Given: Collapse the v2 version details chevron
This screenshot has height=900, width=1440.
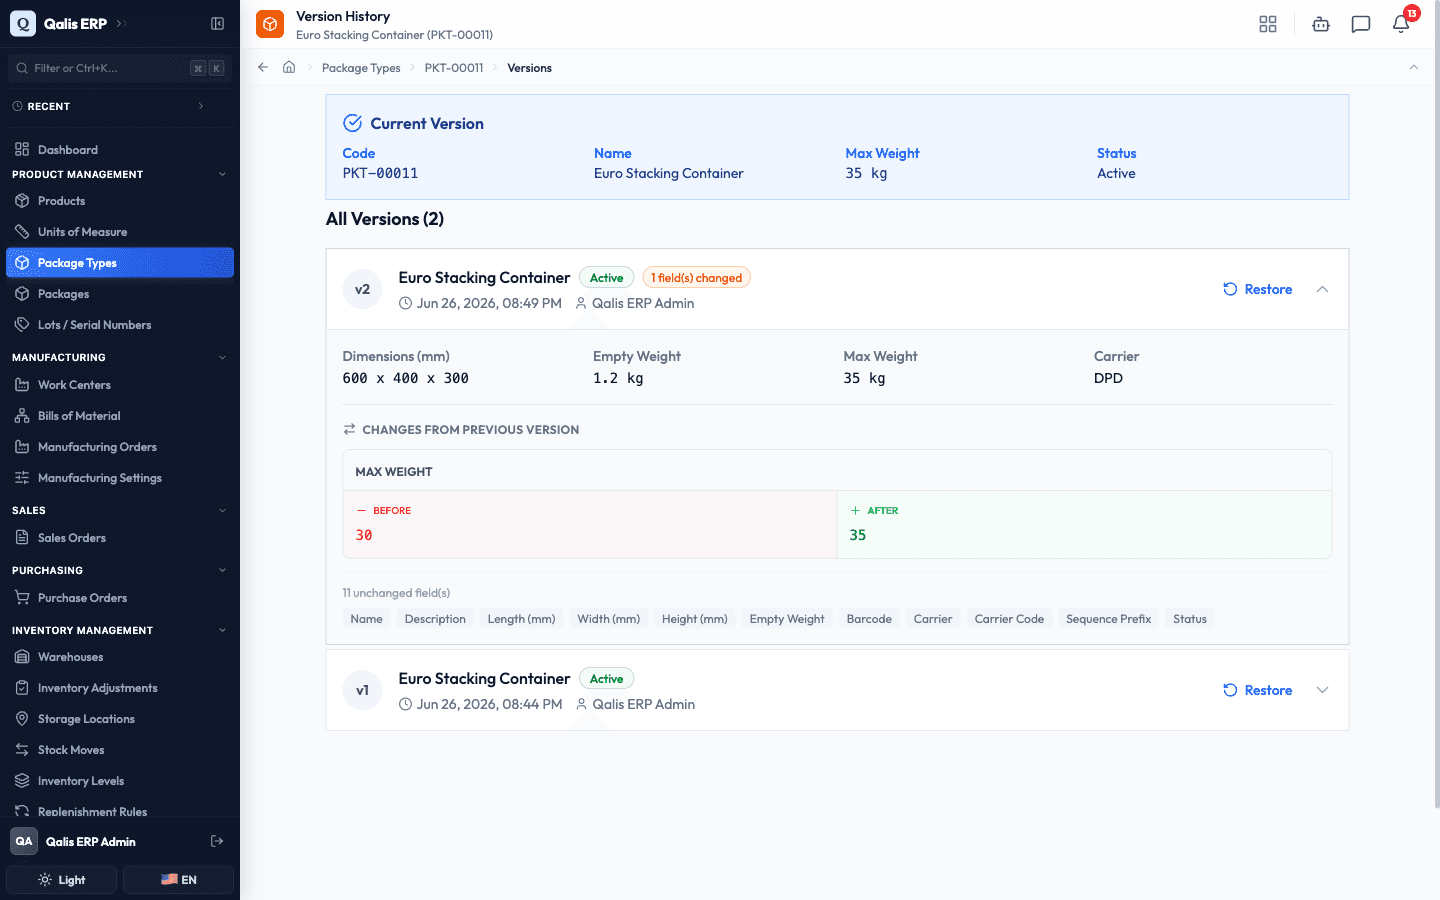Looking at the screenshot, I should click(1322, 289).
